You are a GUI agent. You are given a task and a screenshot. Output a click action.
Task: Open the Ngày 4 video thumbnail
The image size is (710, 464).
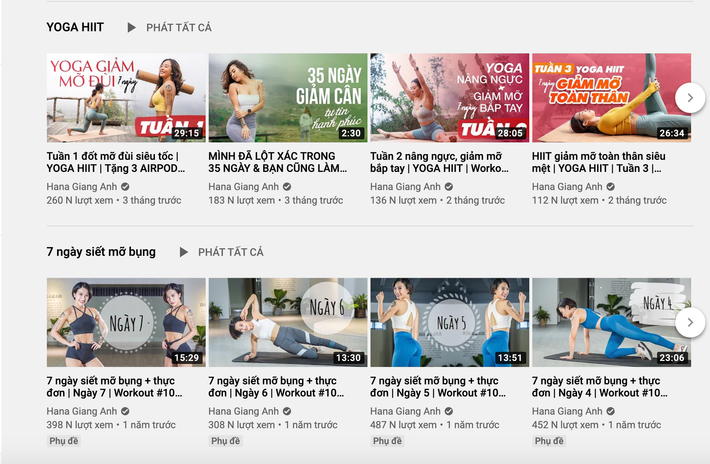pyautogui.click(x=611, y=322)
